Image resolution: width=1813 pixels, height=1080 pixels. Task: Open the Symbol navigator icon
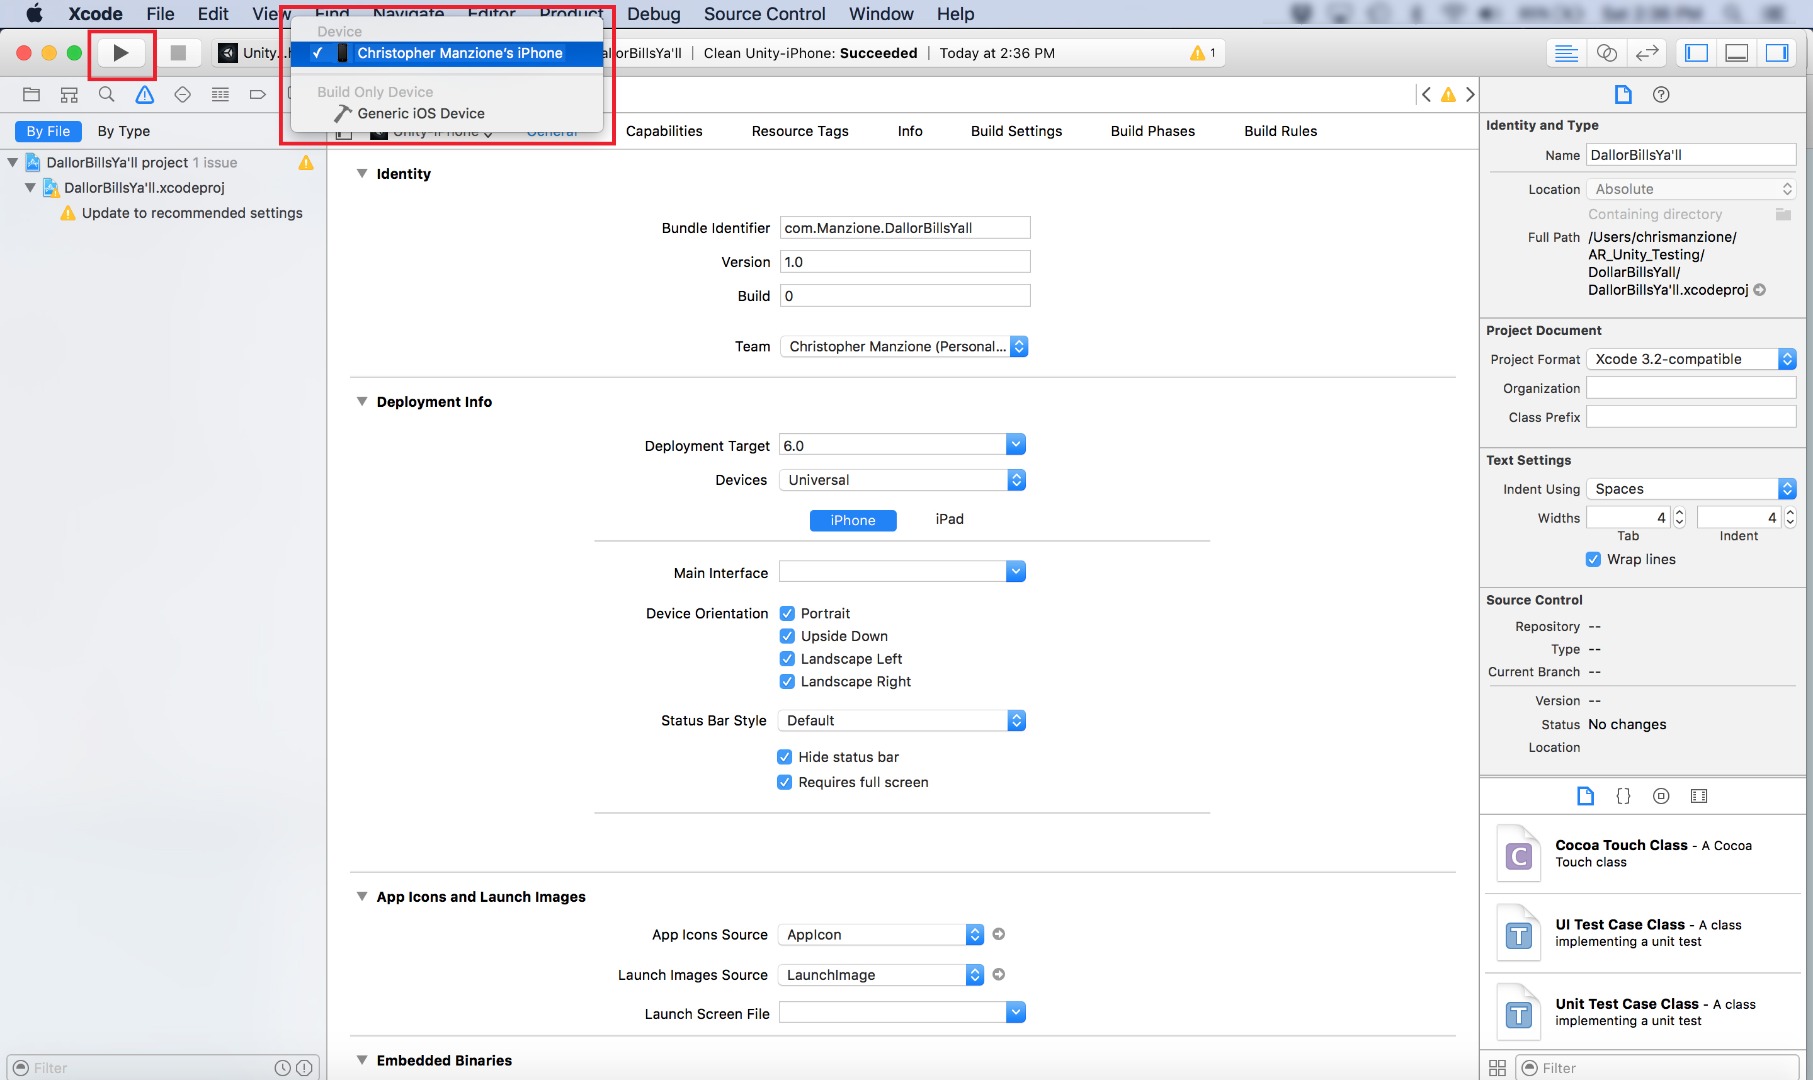point(69,95)
